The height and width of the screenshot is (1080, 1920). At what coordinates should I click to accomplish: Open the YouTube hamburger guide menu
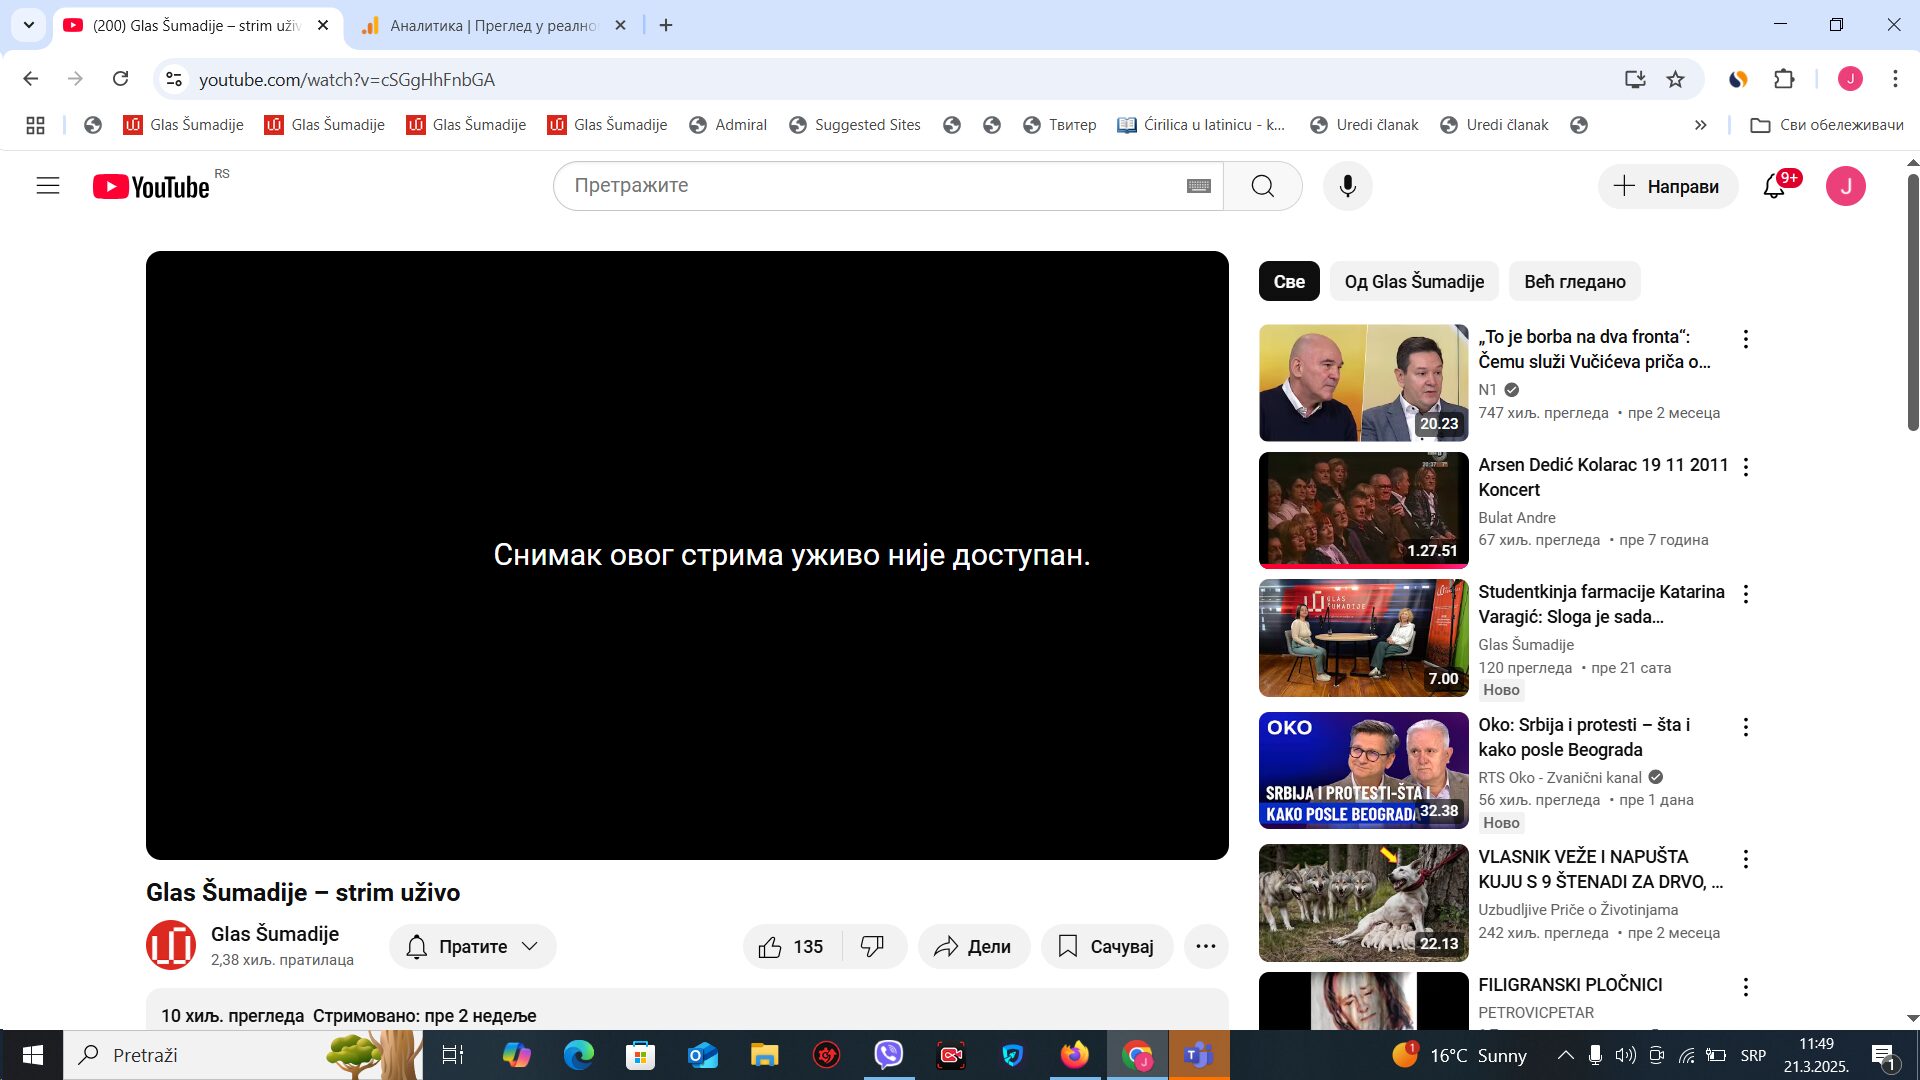coord(48,186)
